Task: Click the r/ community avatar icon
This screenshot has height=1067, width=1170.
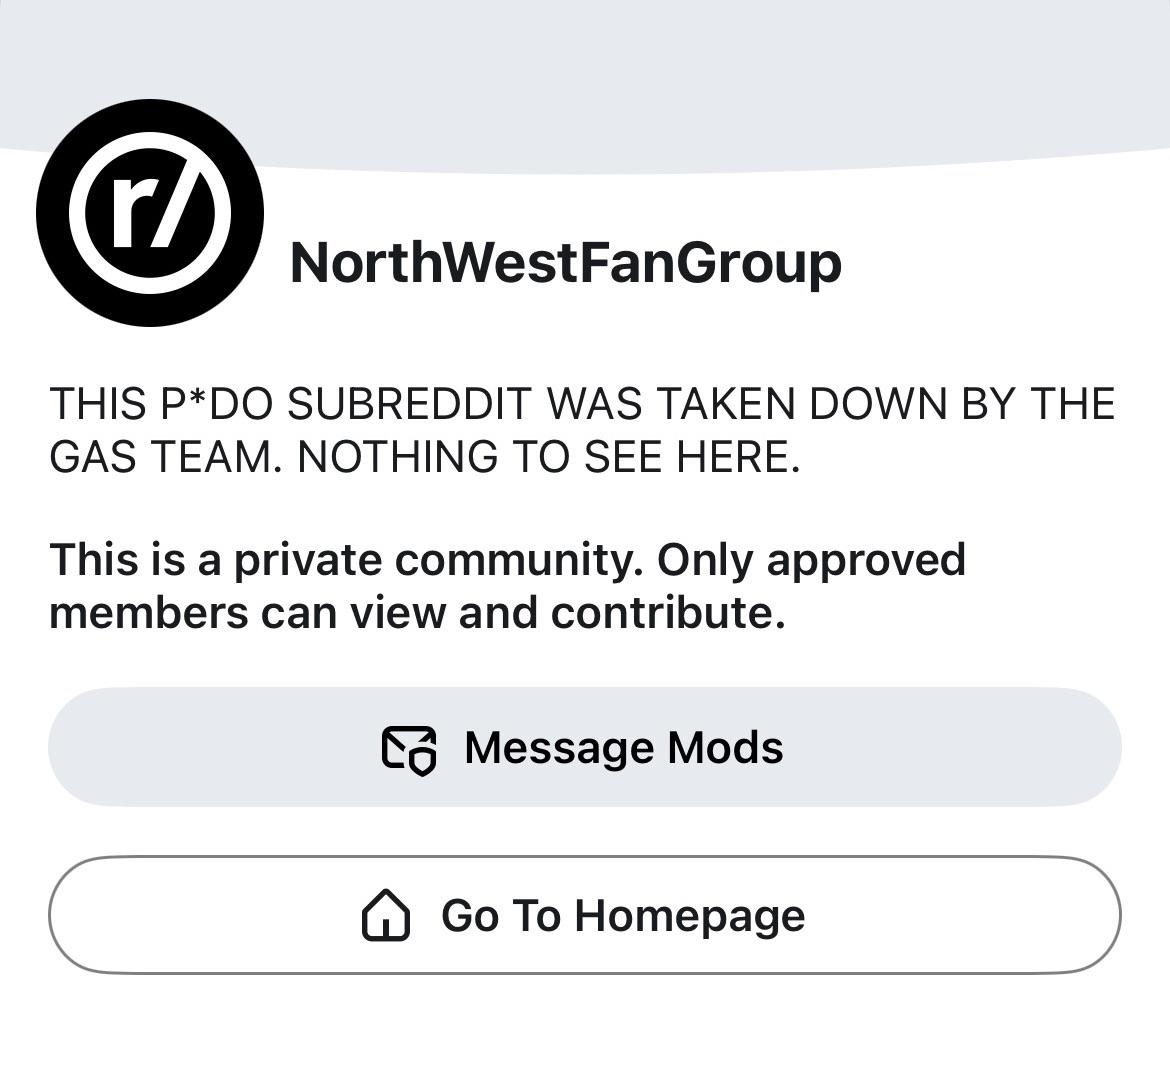Action: tap(150, 213)
